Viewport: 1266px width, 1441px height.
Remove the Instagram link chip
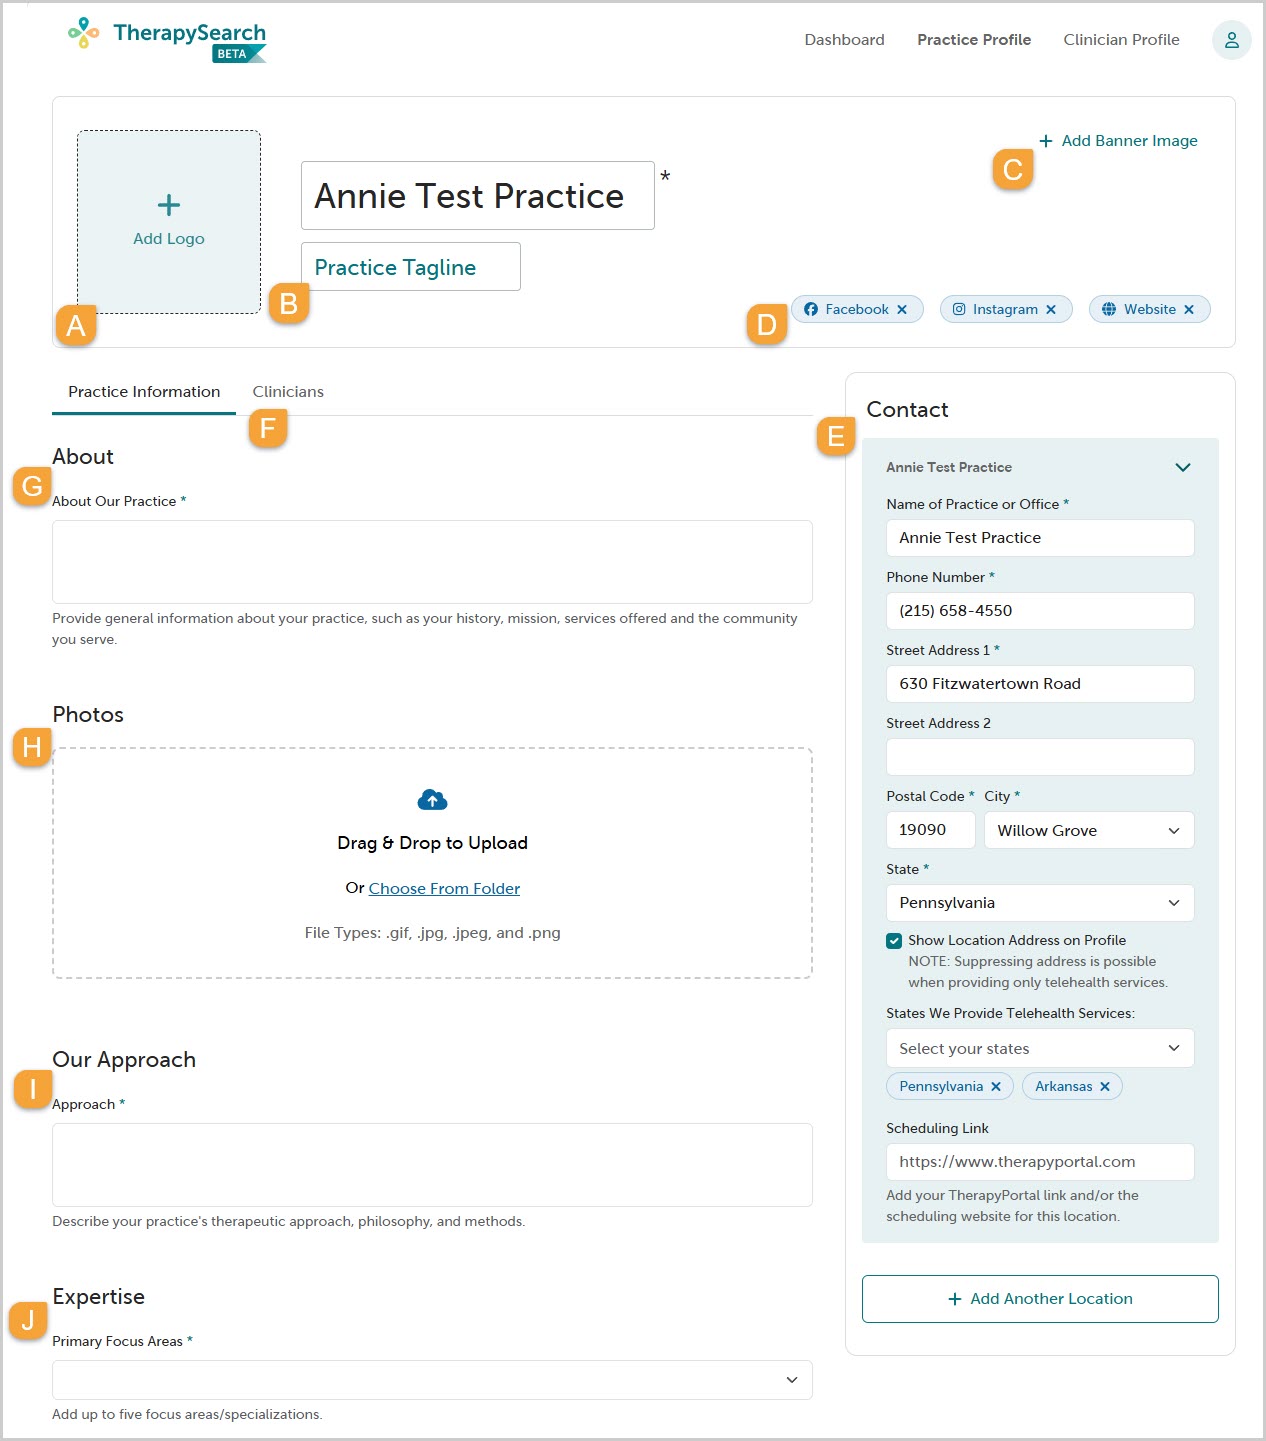point(1051,310)
